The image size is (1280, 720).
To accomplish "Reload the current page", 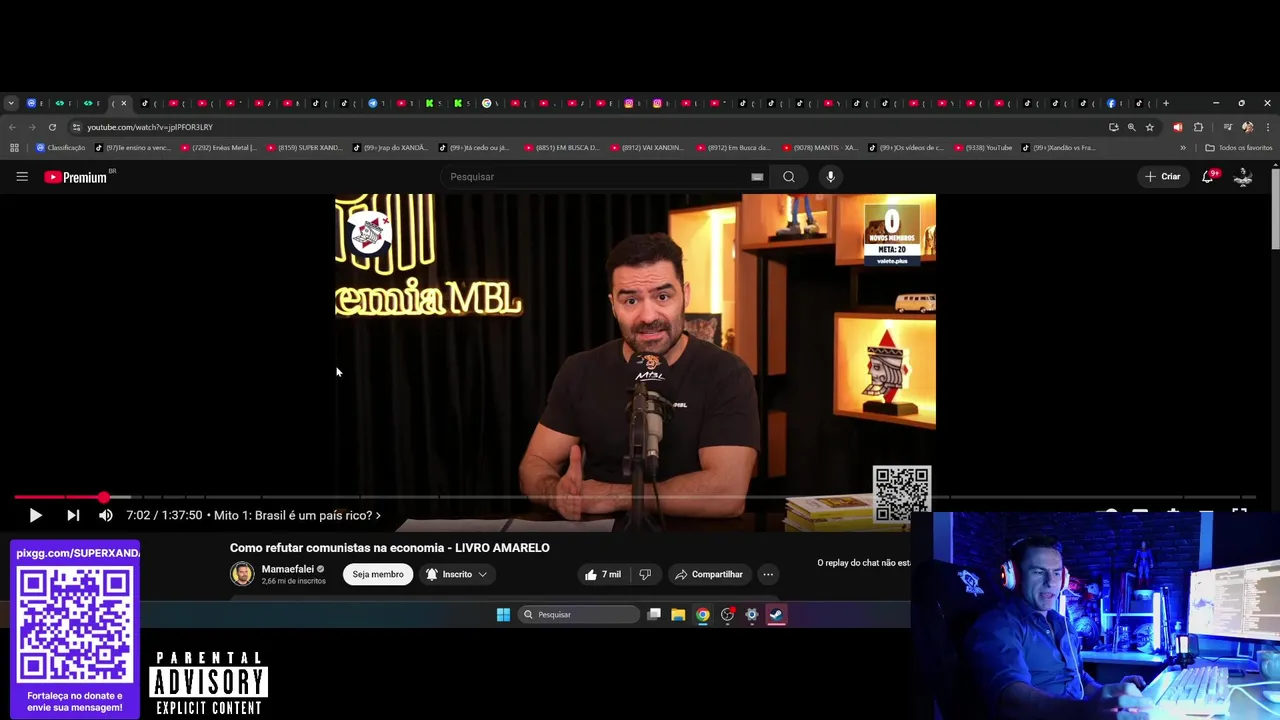I will click(52, 127).
